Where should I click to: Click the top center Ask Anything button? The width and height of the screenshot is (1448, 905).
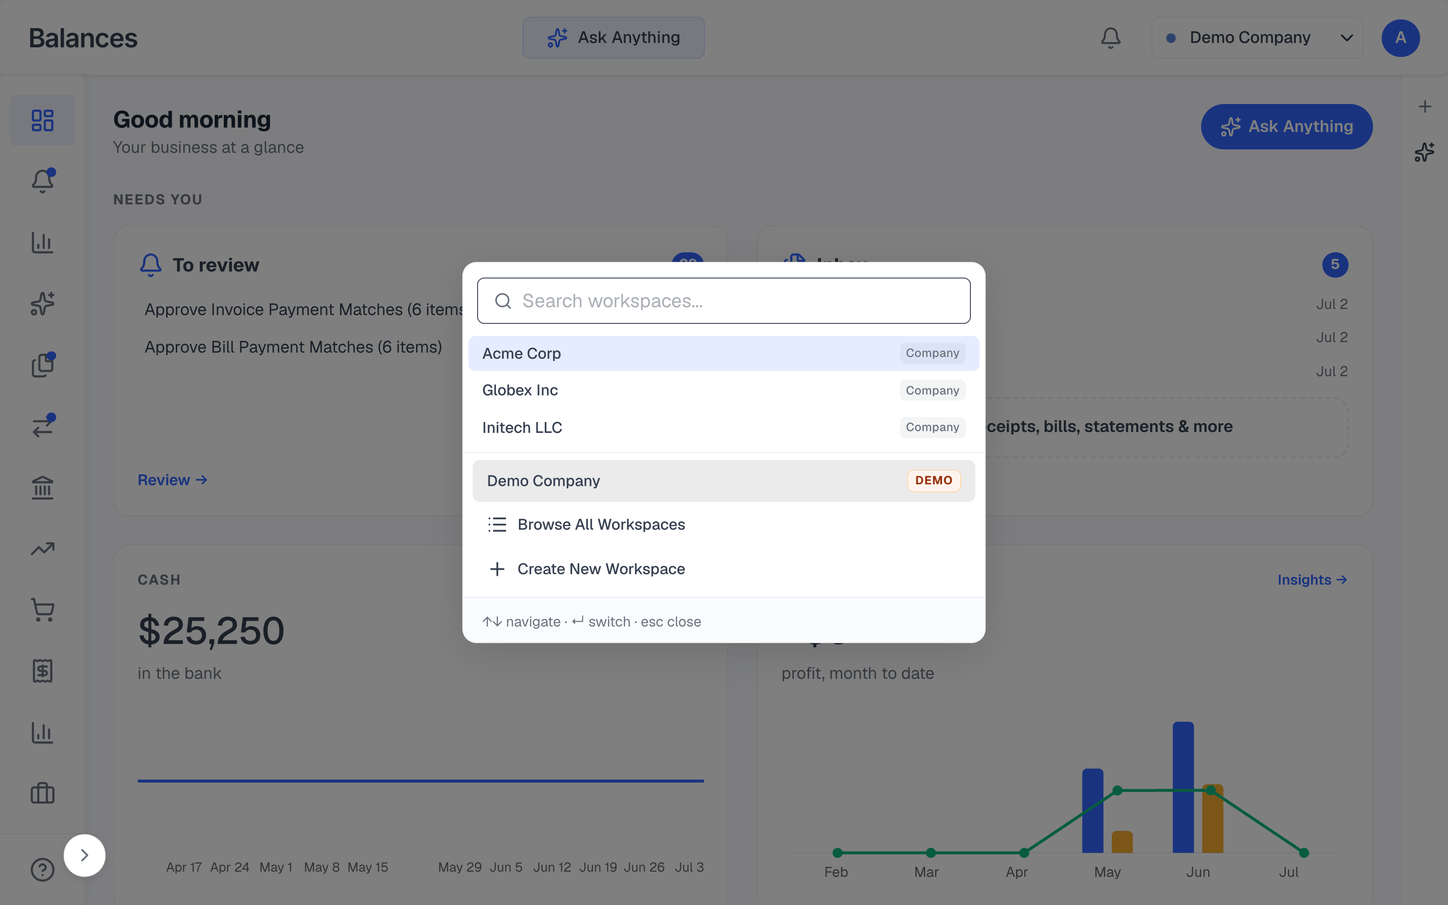[x=613, y=38]
